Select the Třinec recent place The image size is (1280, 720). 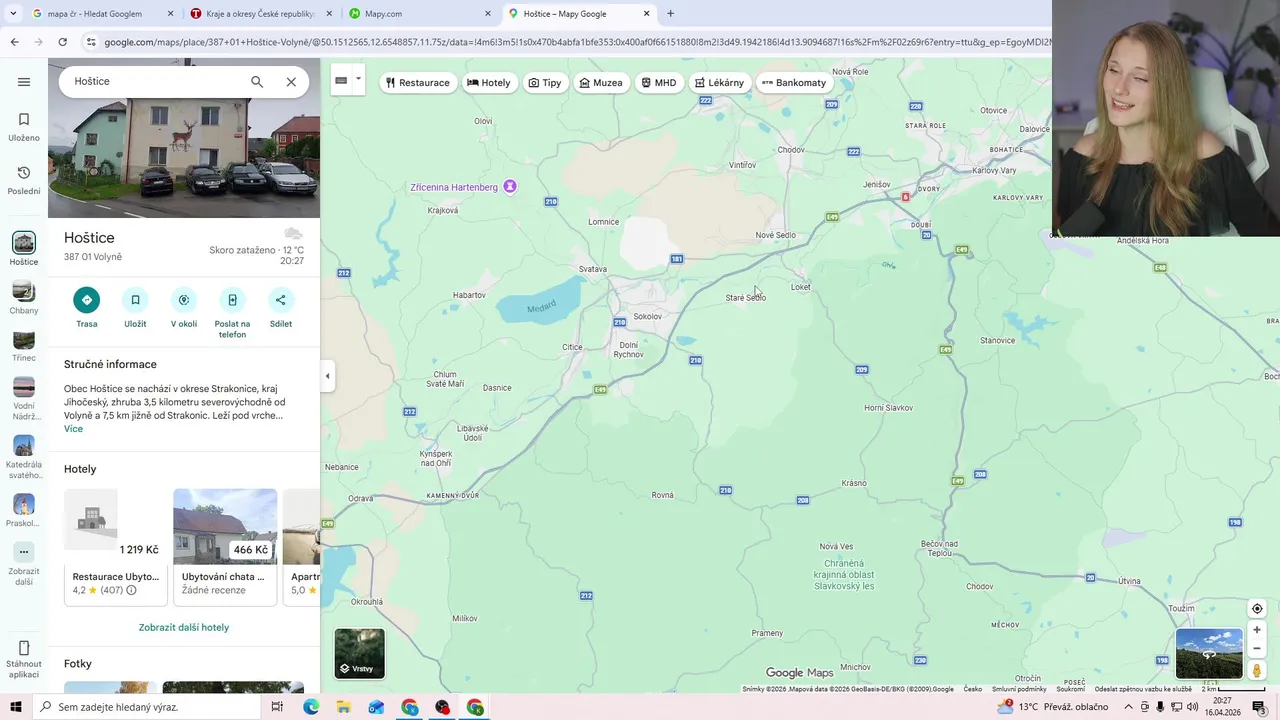click(24, 346)
